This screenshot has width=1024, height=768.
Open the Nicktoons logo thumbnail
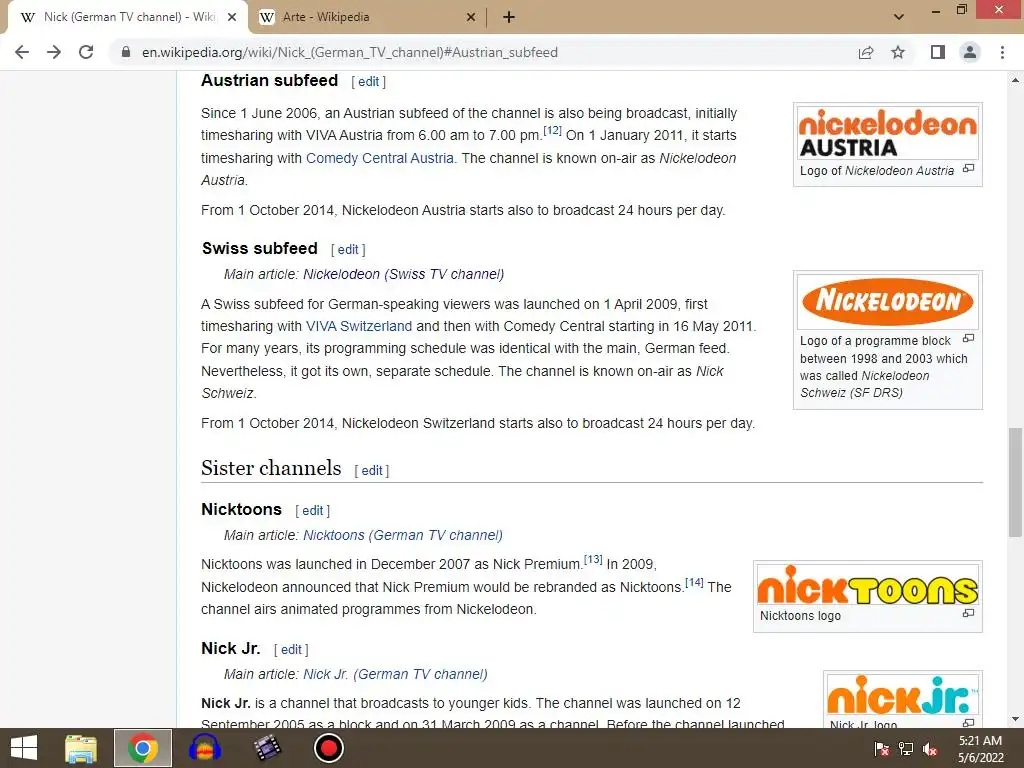click(868, 585)
